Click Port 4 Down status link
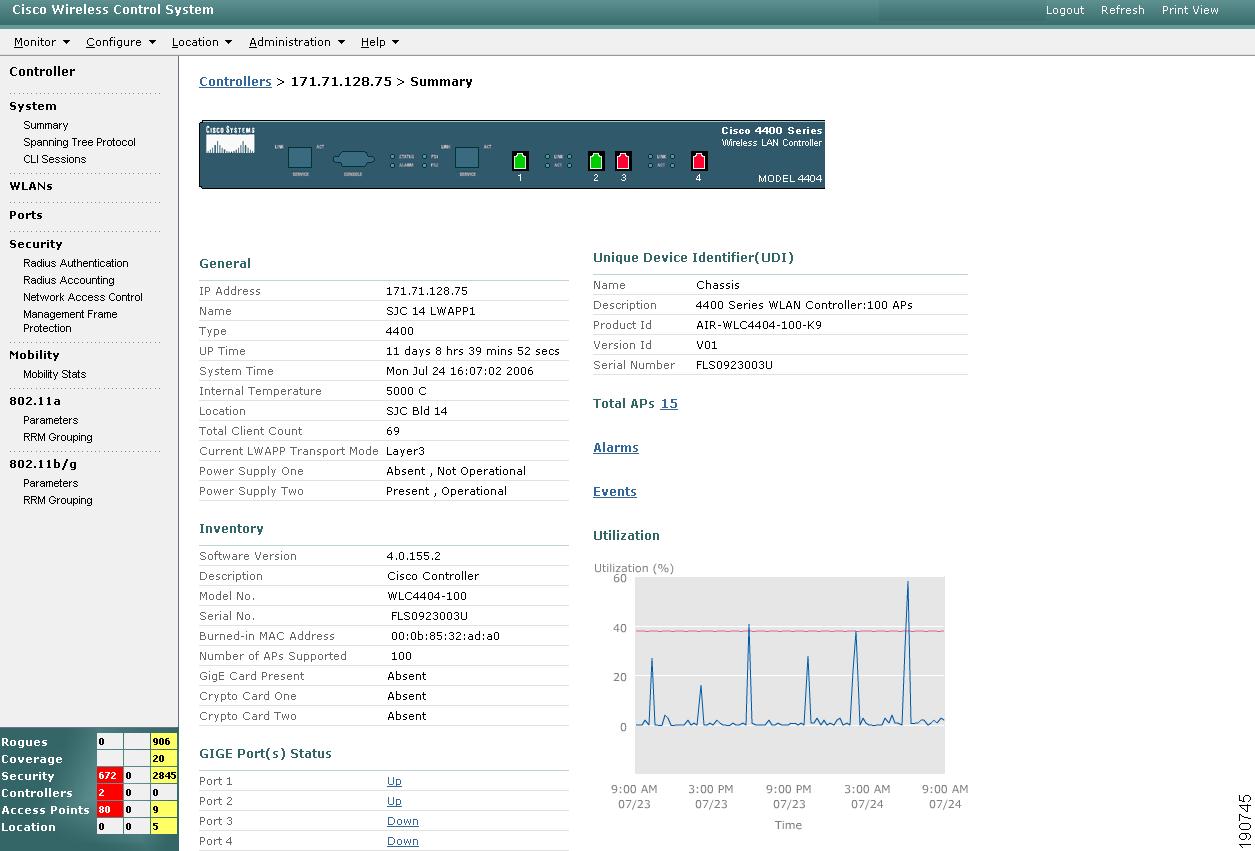Viewport: 1255px width, 851px height. click(403, 841)
